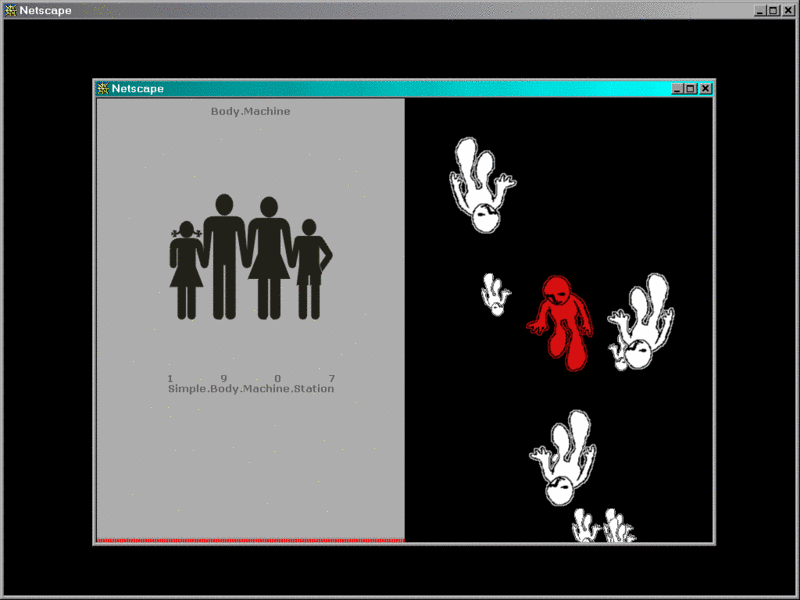Maximize the inner Netscape window
This screenshot has width=800, height=600.
tap(690, 89)
